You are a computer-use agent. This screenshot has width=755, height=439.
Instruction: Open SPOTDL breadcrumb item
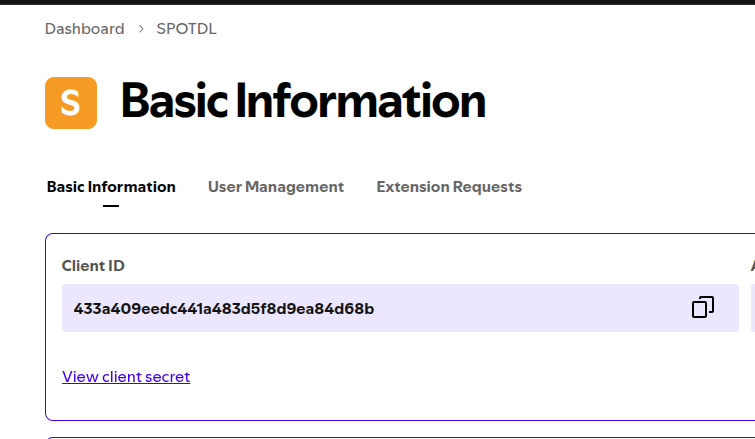(x=186, y=29)
